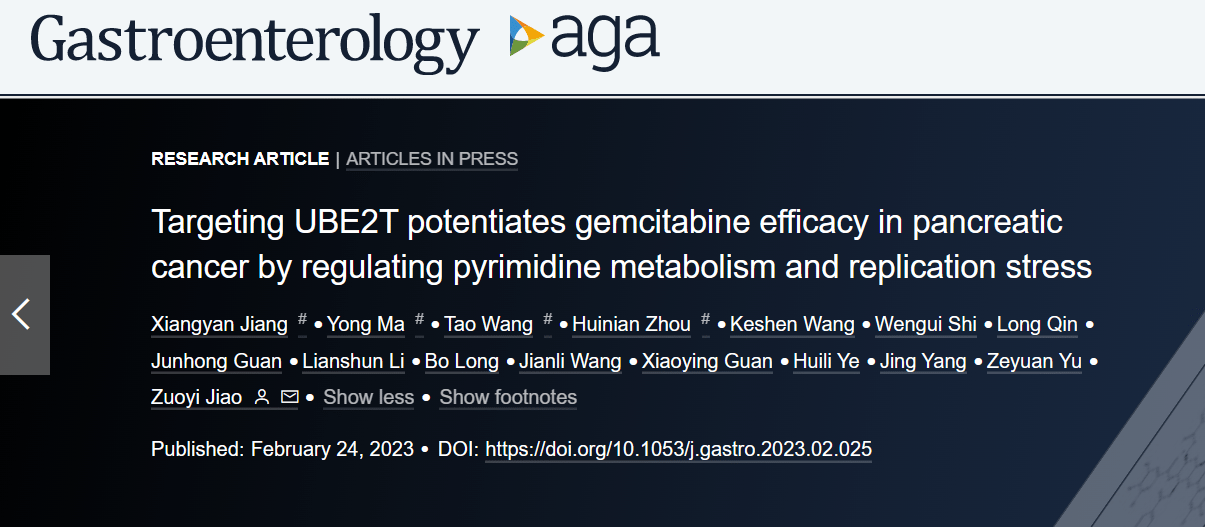
Task: Open author Xiangyan Jiang's details
Action: (x=219, y=325)
